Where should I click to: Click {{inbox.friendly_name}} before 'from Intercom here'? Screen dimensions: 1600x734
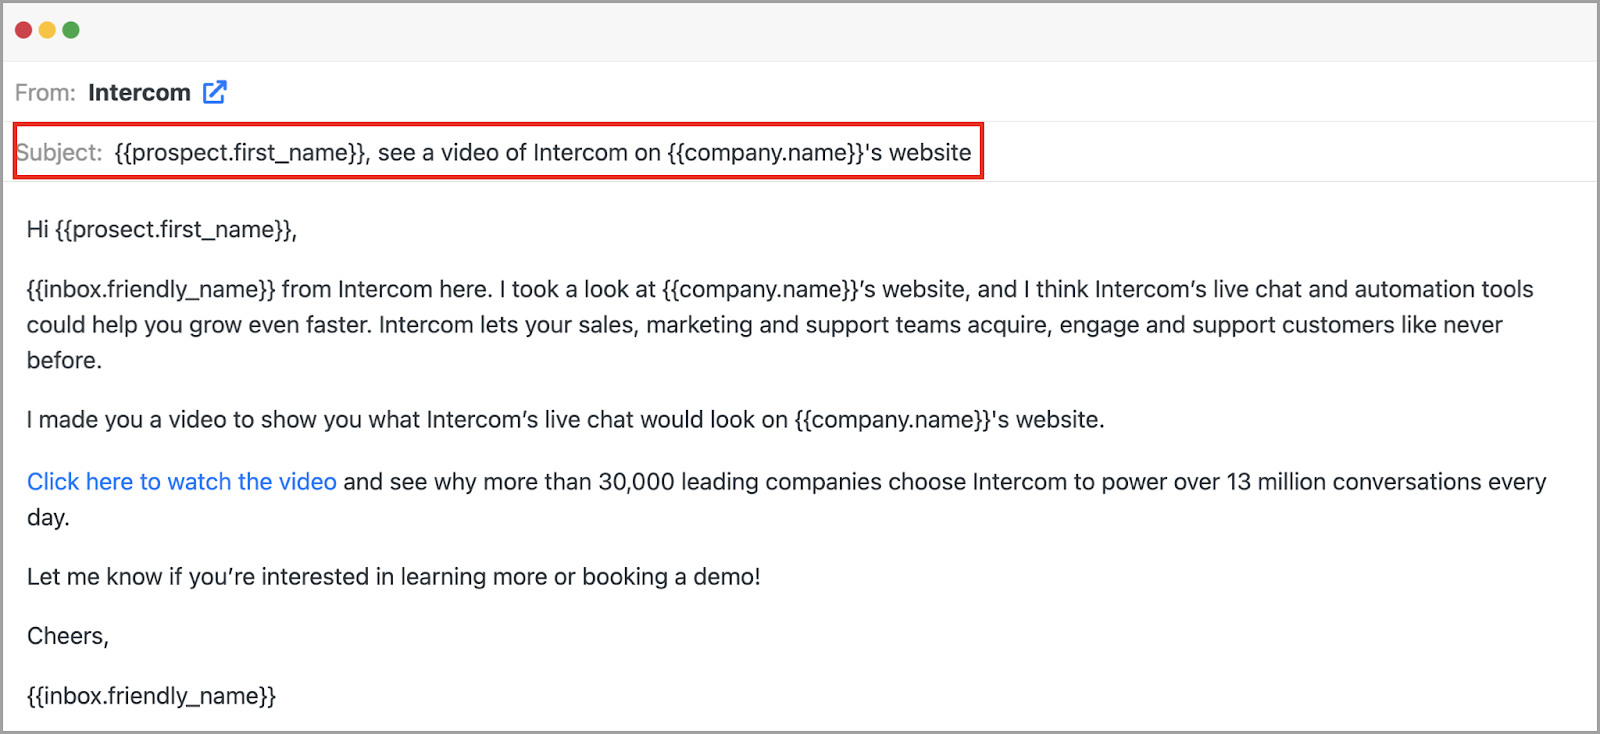coord(151,290)
